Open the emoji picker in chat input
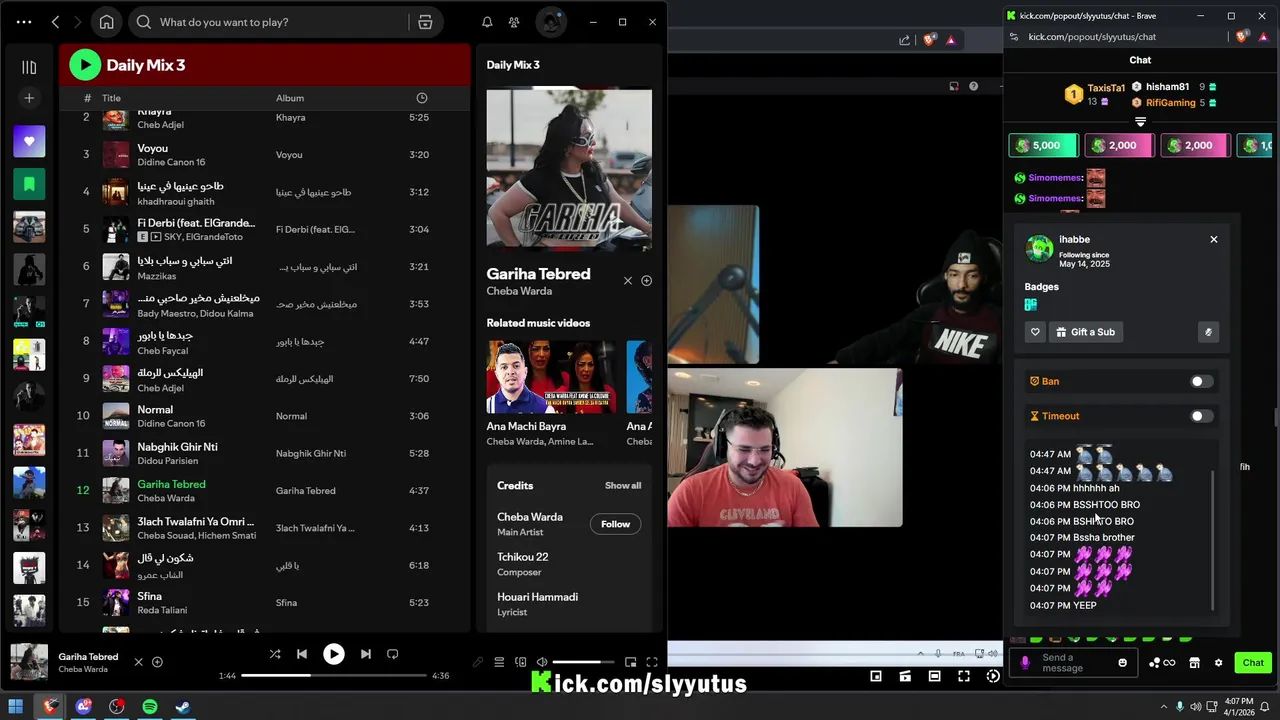The height and width of the screenshot is (720, 1280). [x=1122, y=663]
